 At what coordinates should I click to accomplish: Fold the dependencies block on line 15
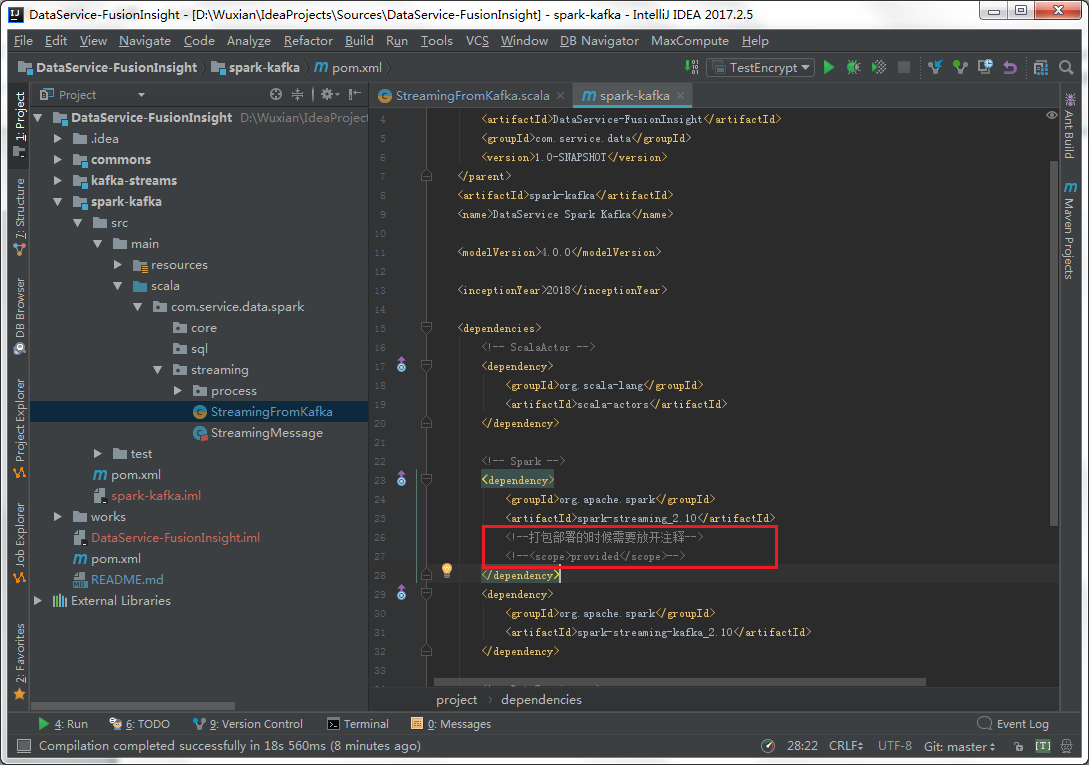(x=426, y=327)
